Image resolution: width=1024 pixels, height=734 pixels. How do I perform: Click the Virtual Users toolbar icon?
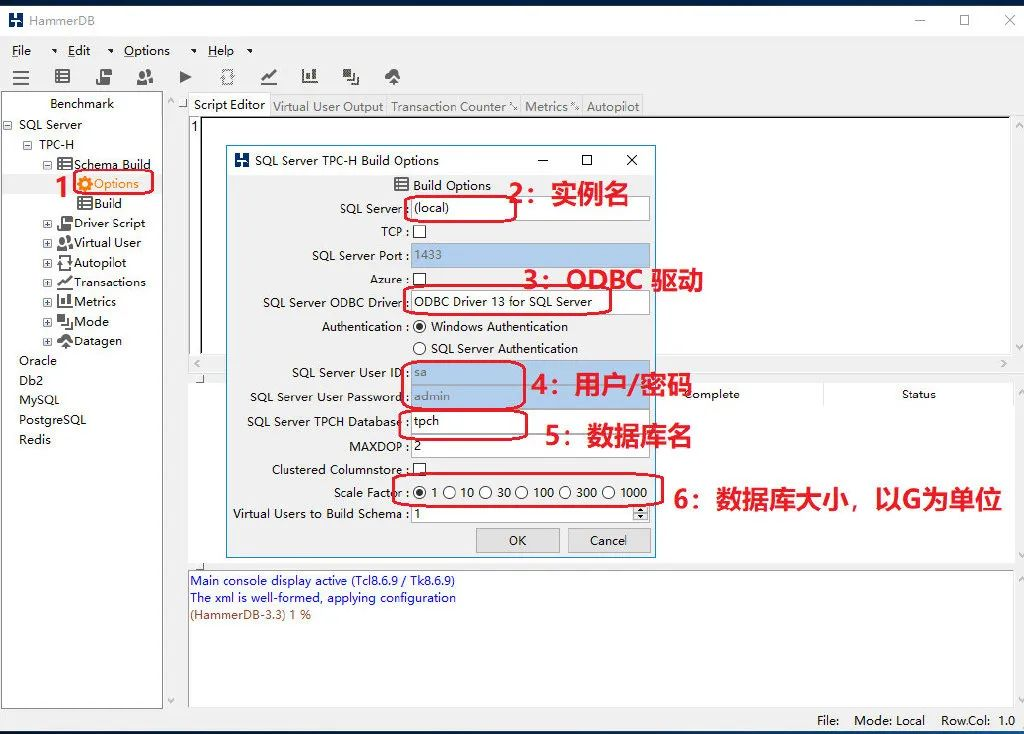pos(145,77)
